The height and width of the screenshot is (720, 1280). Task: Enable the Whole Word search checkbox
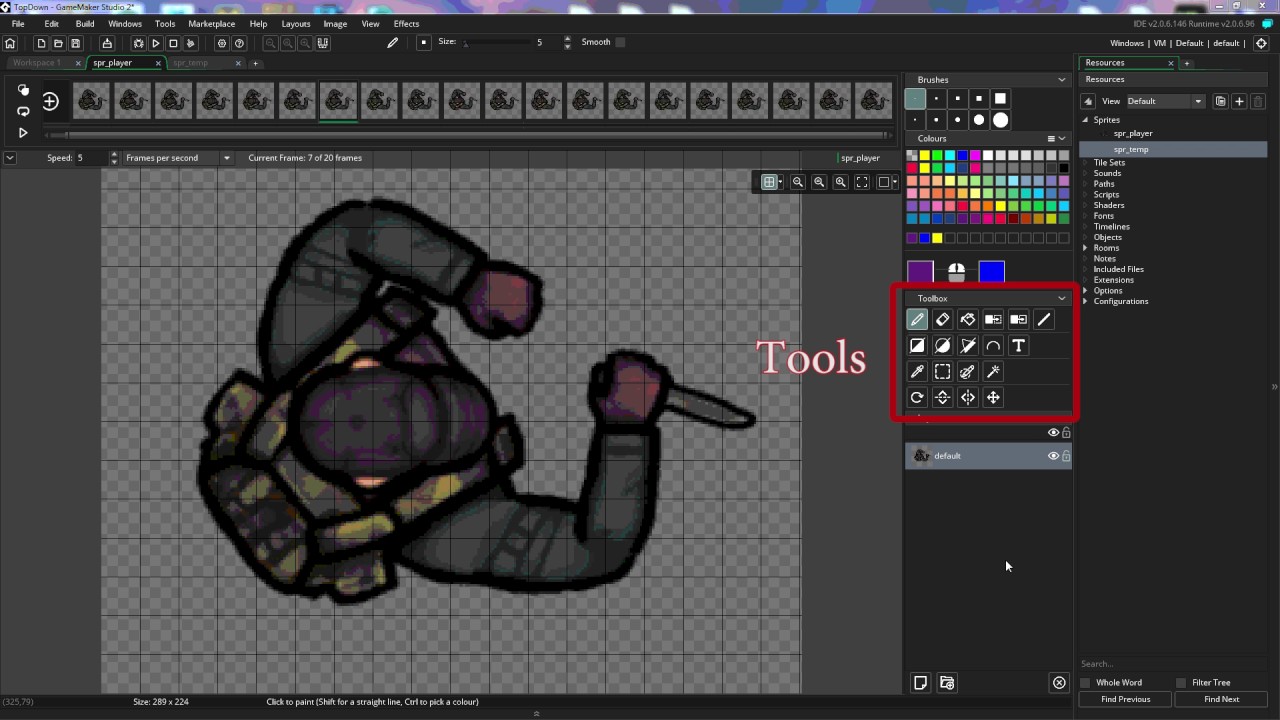coord(1085,683)
